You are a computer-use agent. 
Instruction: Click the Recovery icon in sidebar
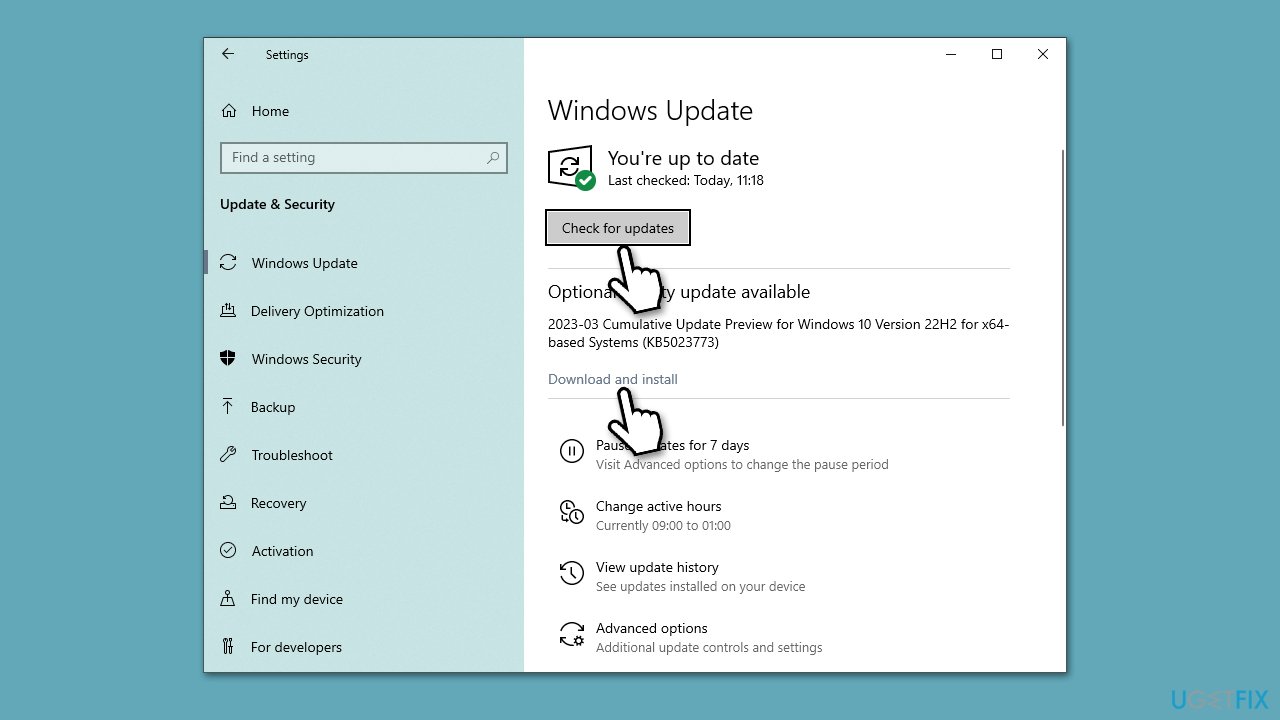pyautogui.click(x=229, y=503)
